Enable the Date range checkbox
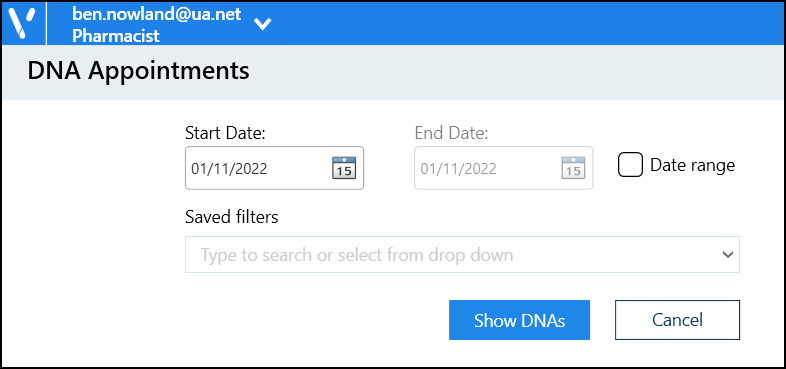 (630, 165)
